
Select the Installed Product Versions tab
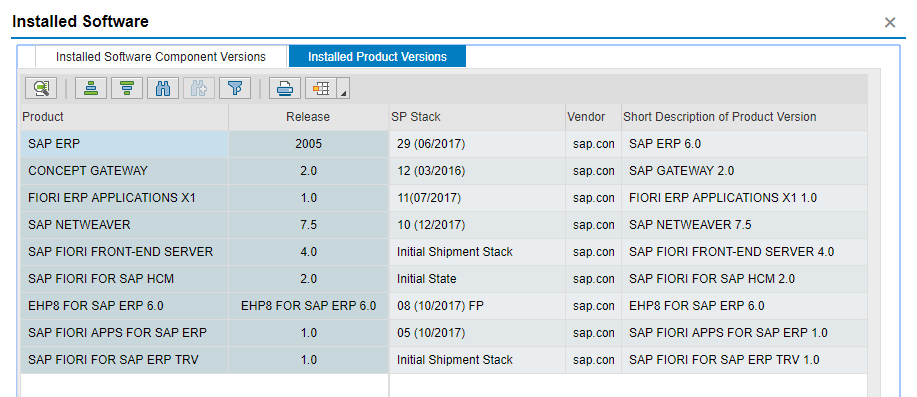(377, 57)
